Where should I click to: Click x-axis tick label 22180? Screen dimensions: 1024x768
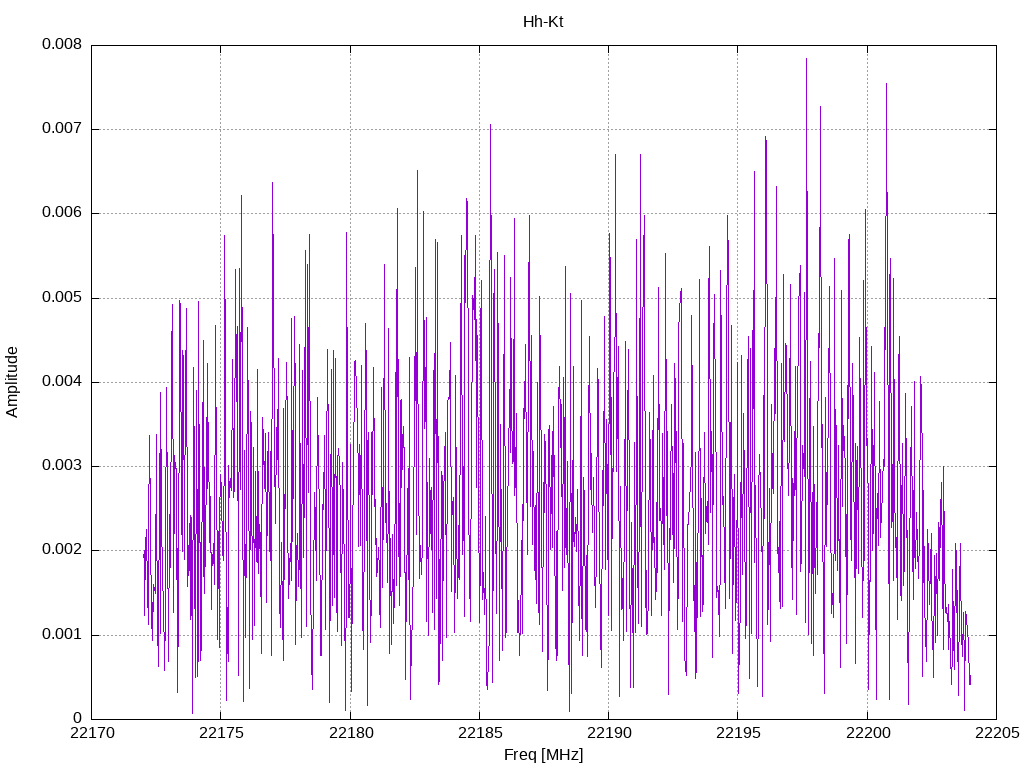coord(351,733)
